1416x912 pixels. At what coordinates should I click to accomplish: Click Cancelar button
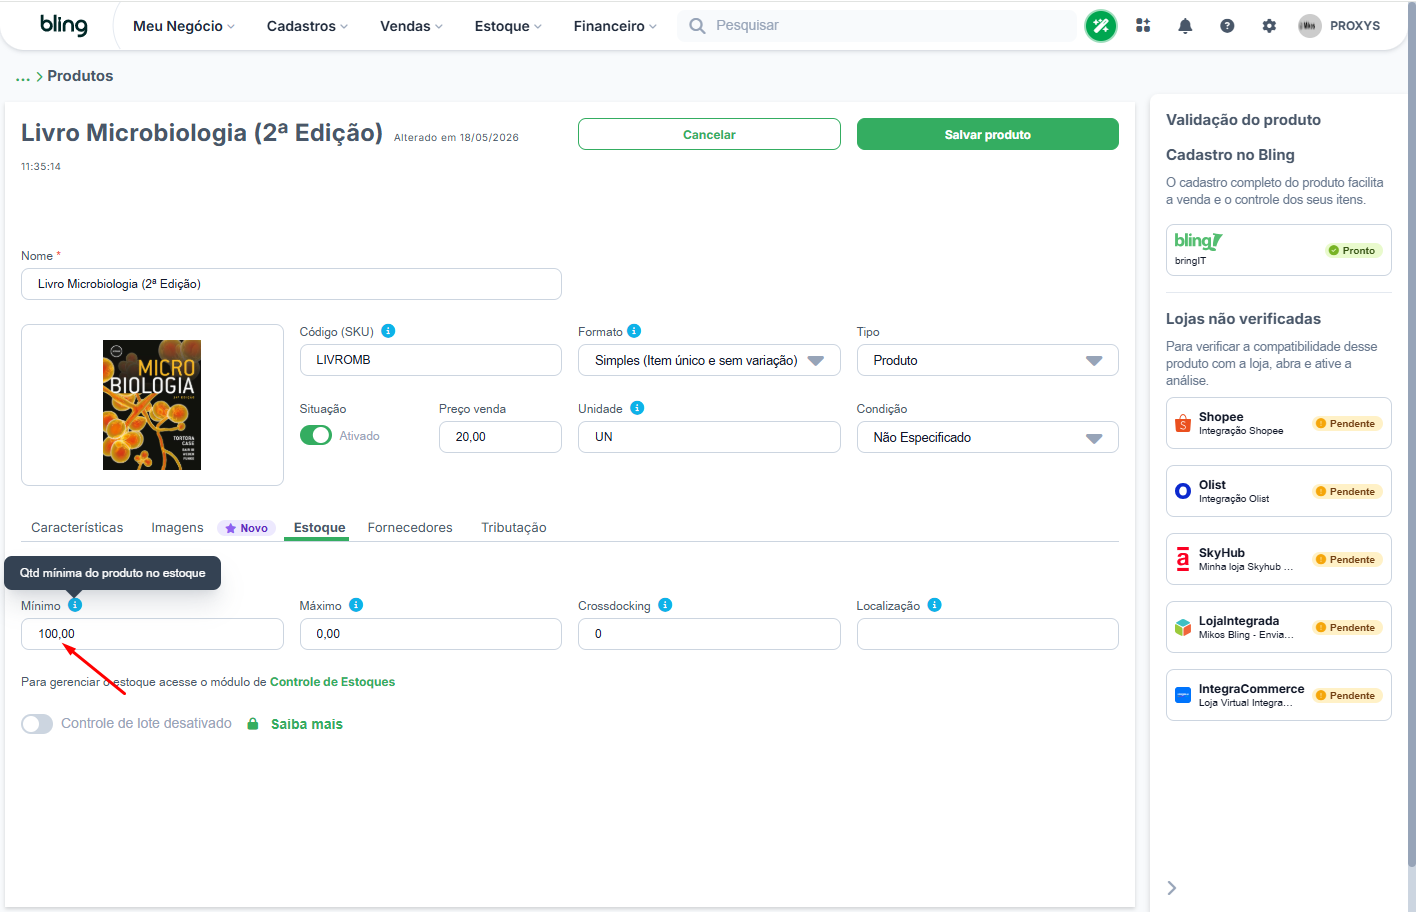pos(709,134)
